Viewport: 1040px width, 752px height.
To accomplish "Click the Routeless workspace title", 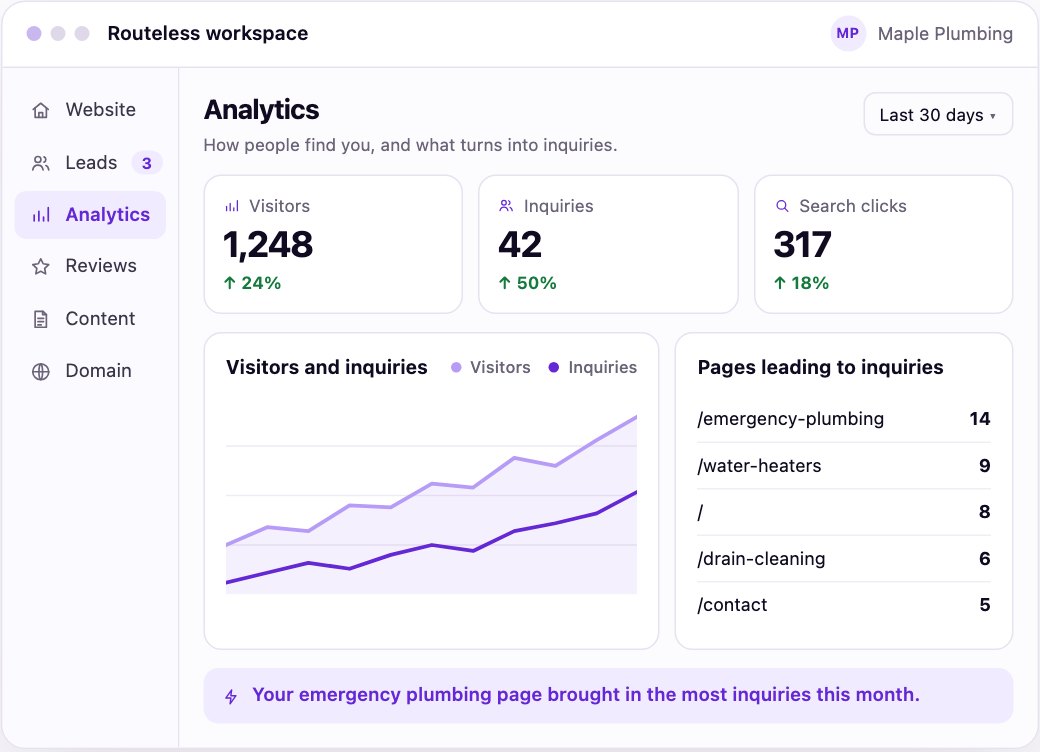I will pyautogui.click(x=208, y=34).
